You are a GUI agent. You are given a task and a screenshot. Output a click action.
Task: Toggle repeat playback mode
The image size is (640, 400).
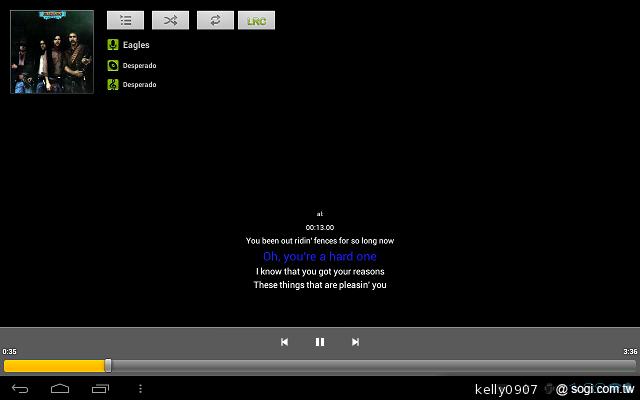click(x=215, y=20)
